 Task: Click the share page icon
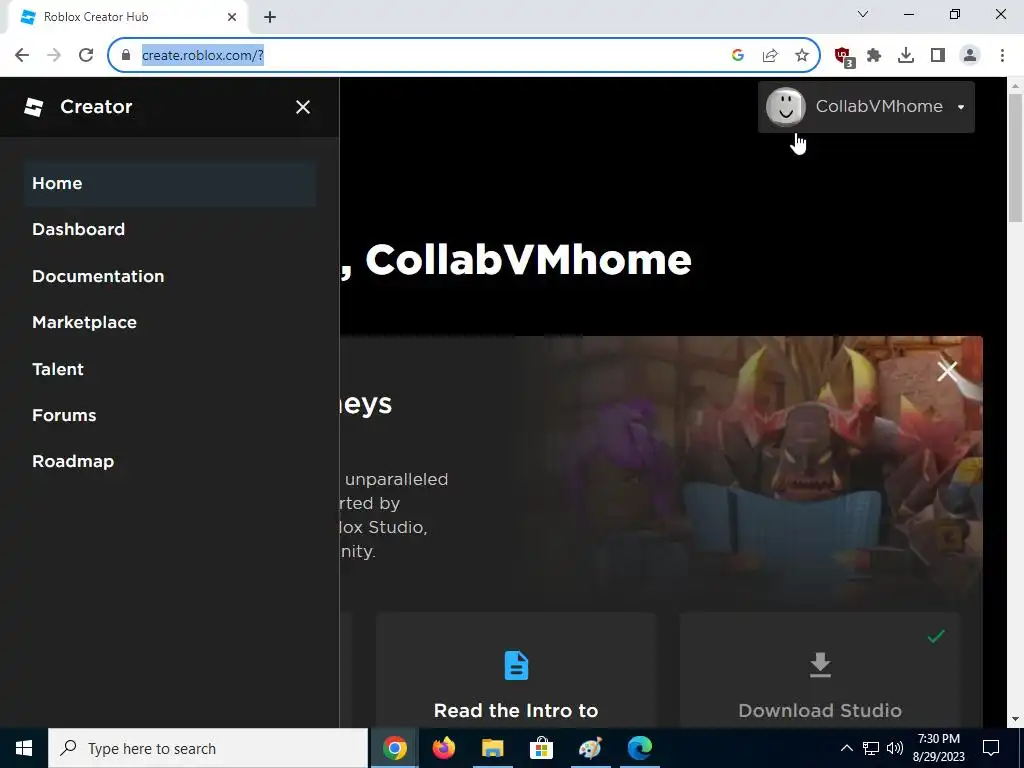tap(770, 56)
